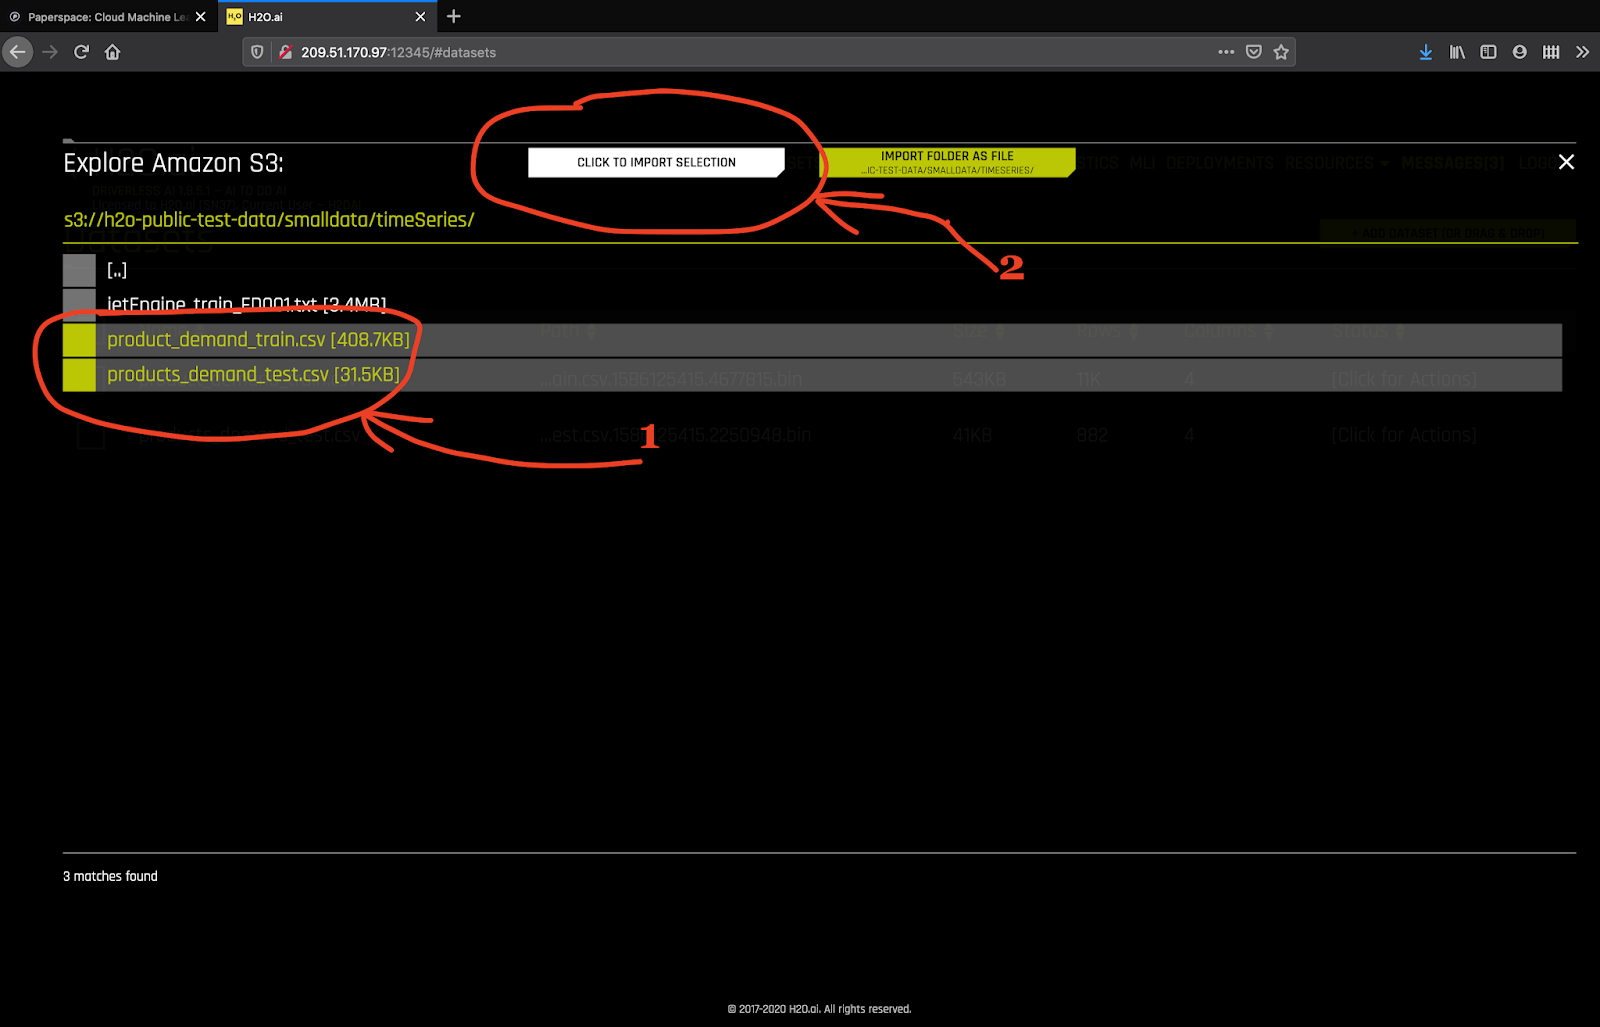Save page to Pocket
The image size is (1600, 1027).
coord(1254,52)
